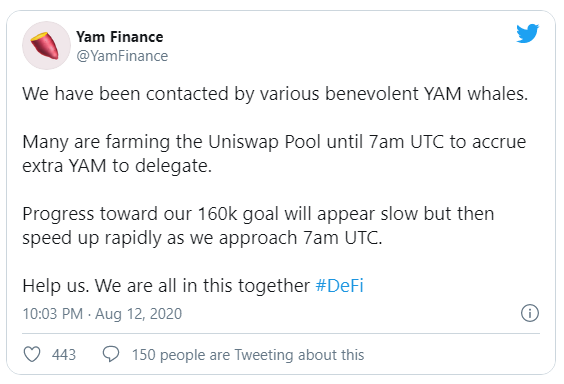Visit the @YamFinance handle link

[x=122, y=56]
